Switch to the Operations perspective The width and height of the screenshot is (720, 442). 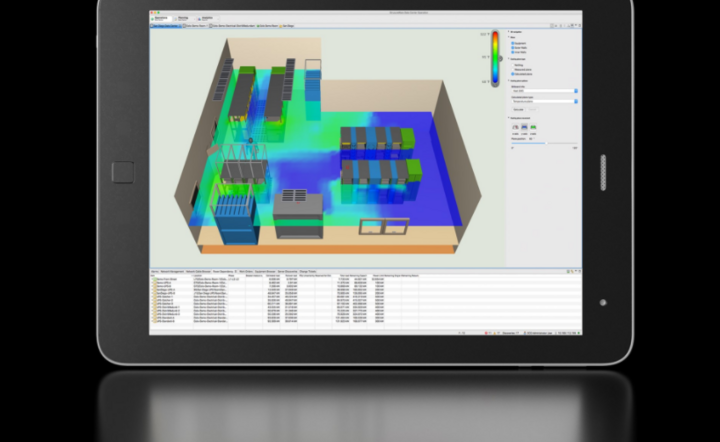pyautogui.click(x=161, y=18)
